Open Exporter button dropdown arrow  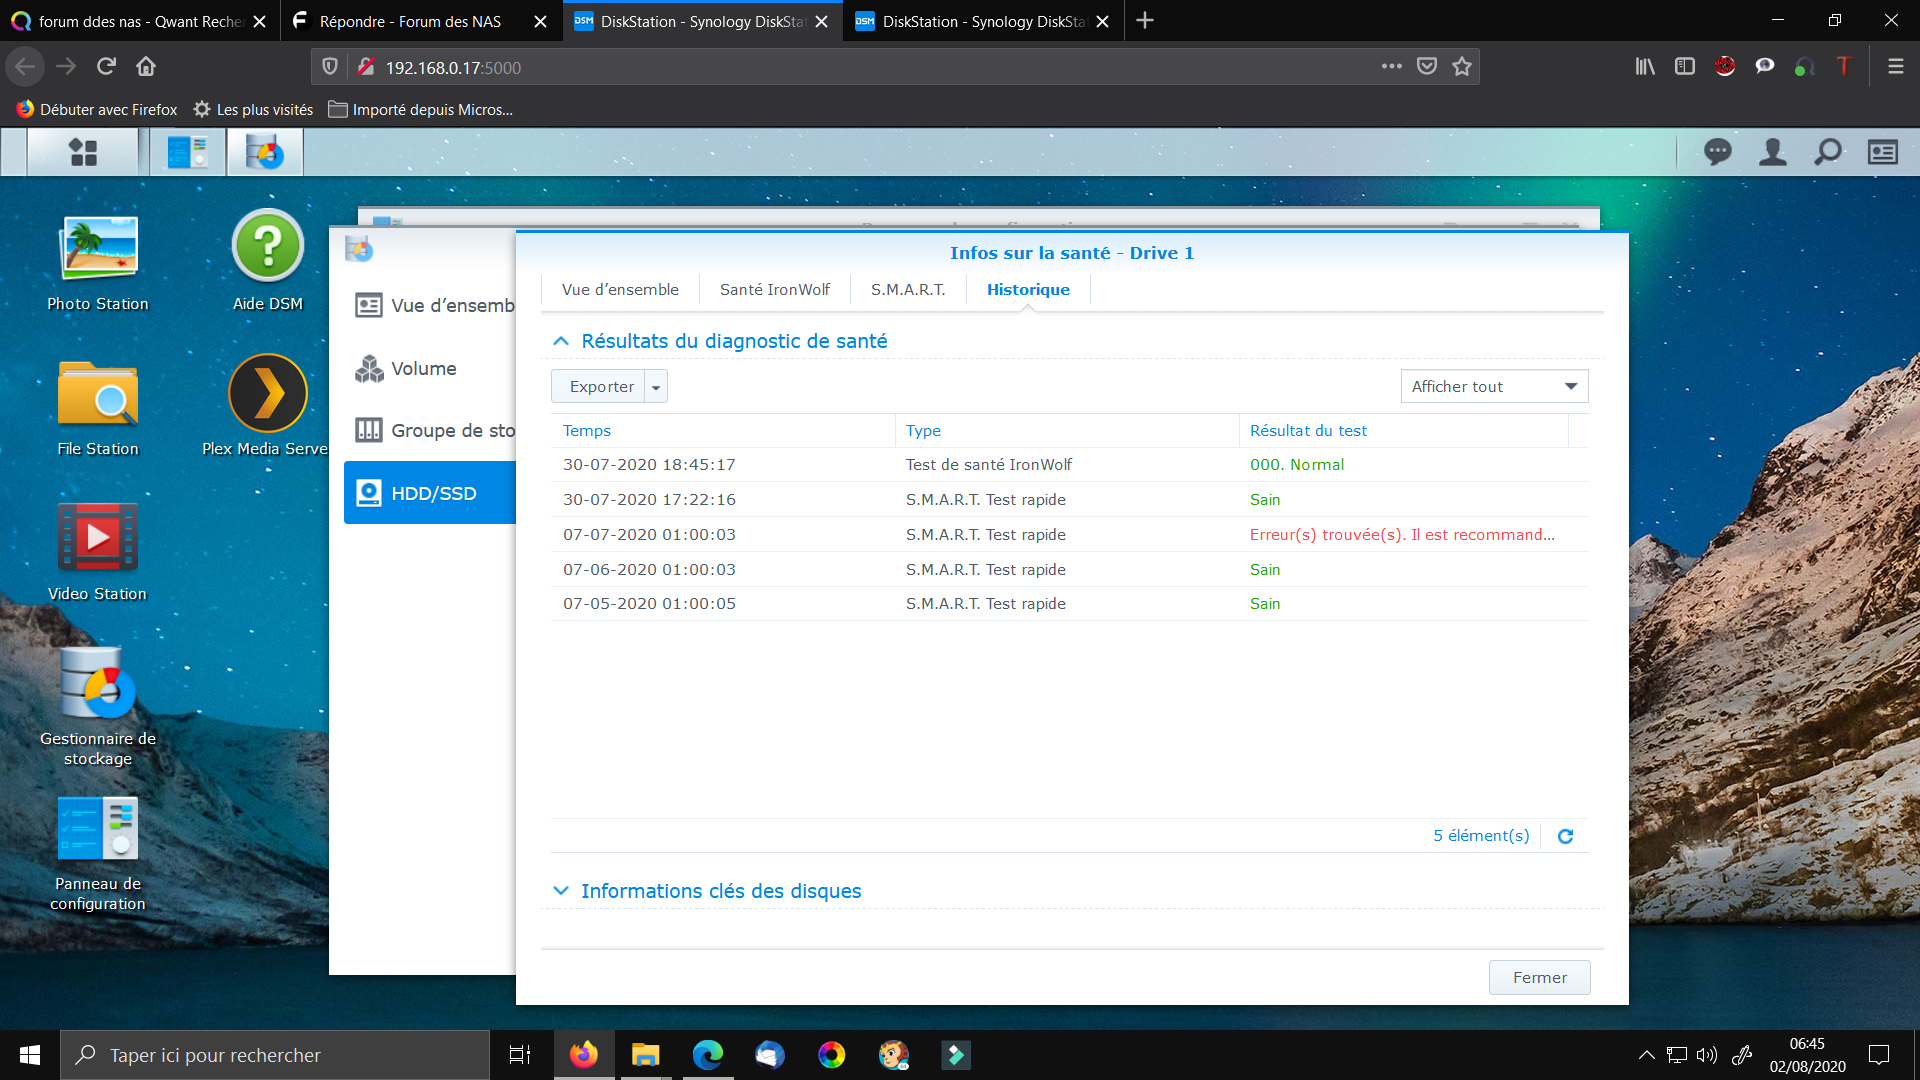pos(656,387)
